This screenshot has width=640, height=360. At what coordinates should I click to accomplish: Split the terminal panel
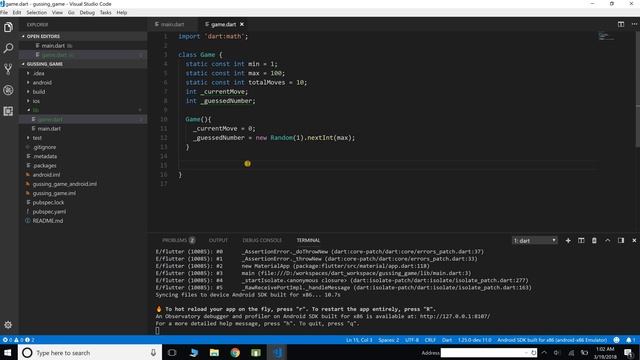[581, 241]
